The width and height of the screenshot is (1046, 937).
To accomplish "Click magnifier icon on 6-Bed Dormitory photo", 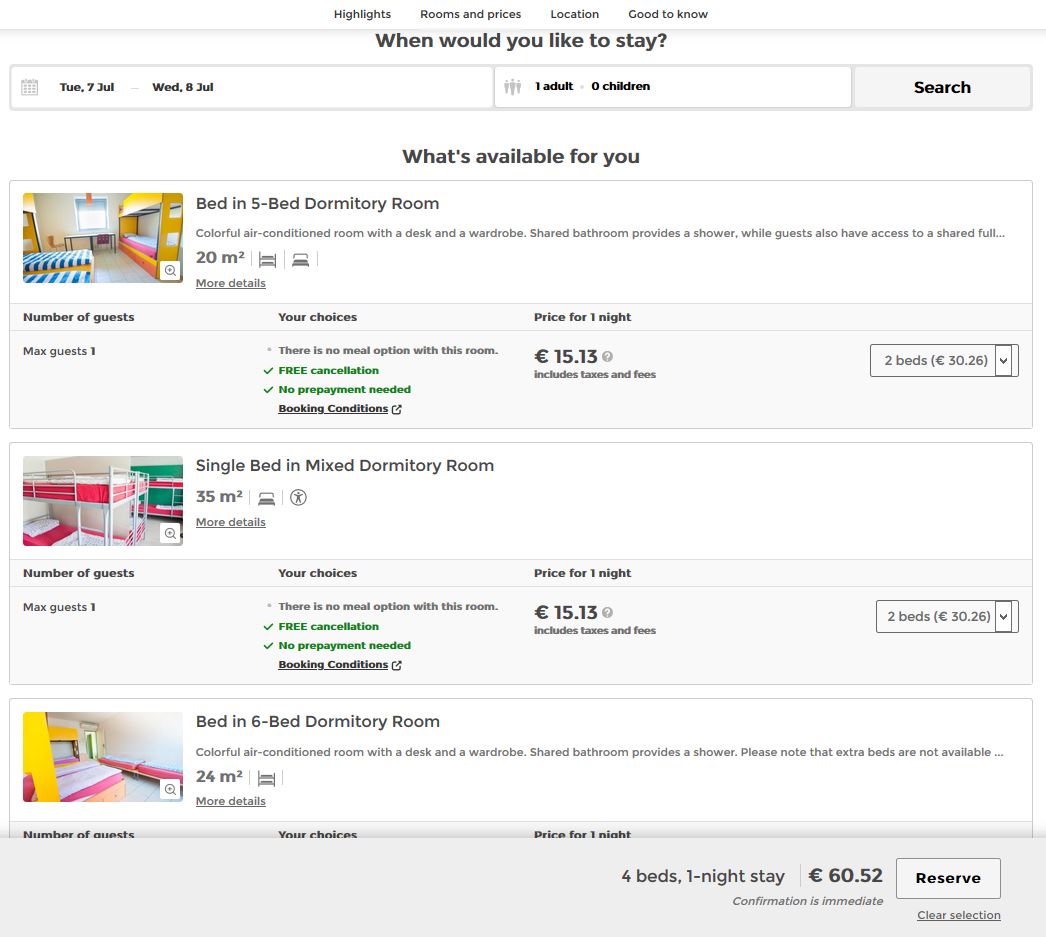I will 170,790.
